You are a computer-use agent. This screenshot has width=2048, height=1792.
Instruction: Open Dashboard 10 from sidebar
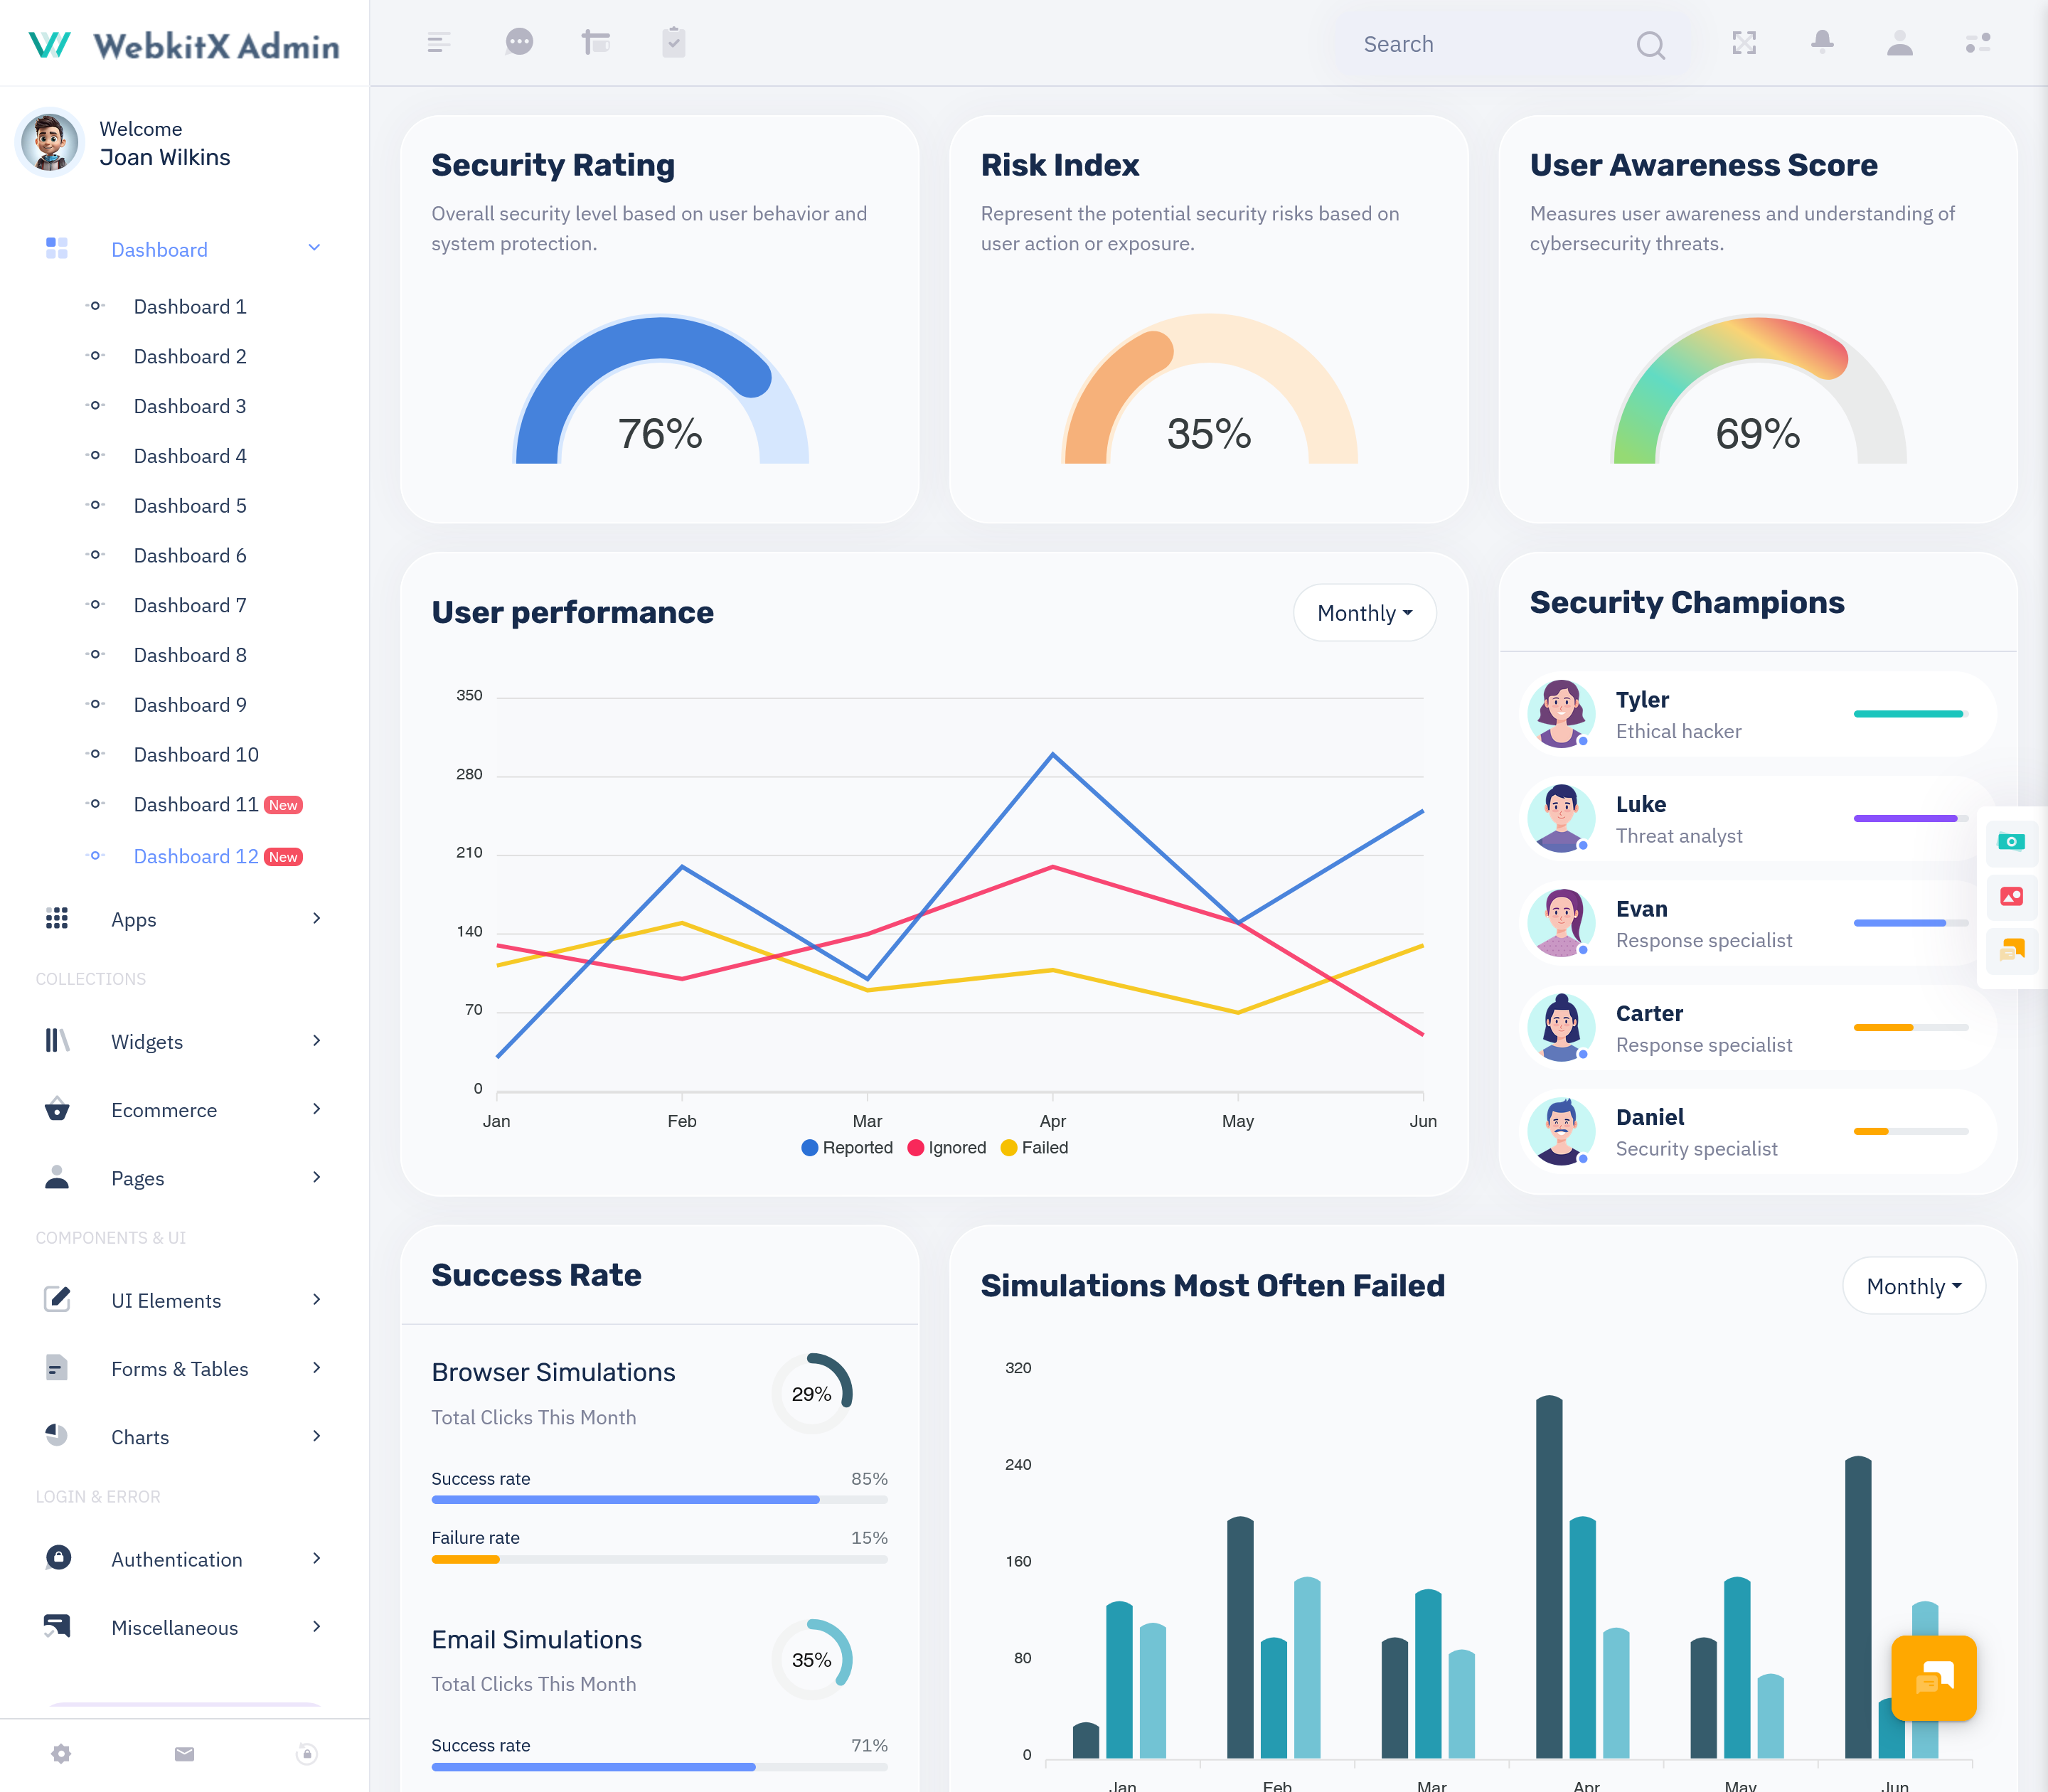(196, 755)
